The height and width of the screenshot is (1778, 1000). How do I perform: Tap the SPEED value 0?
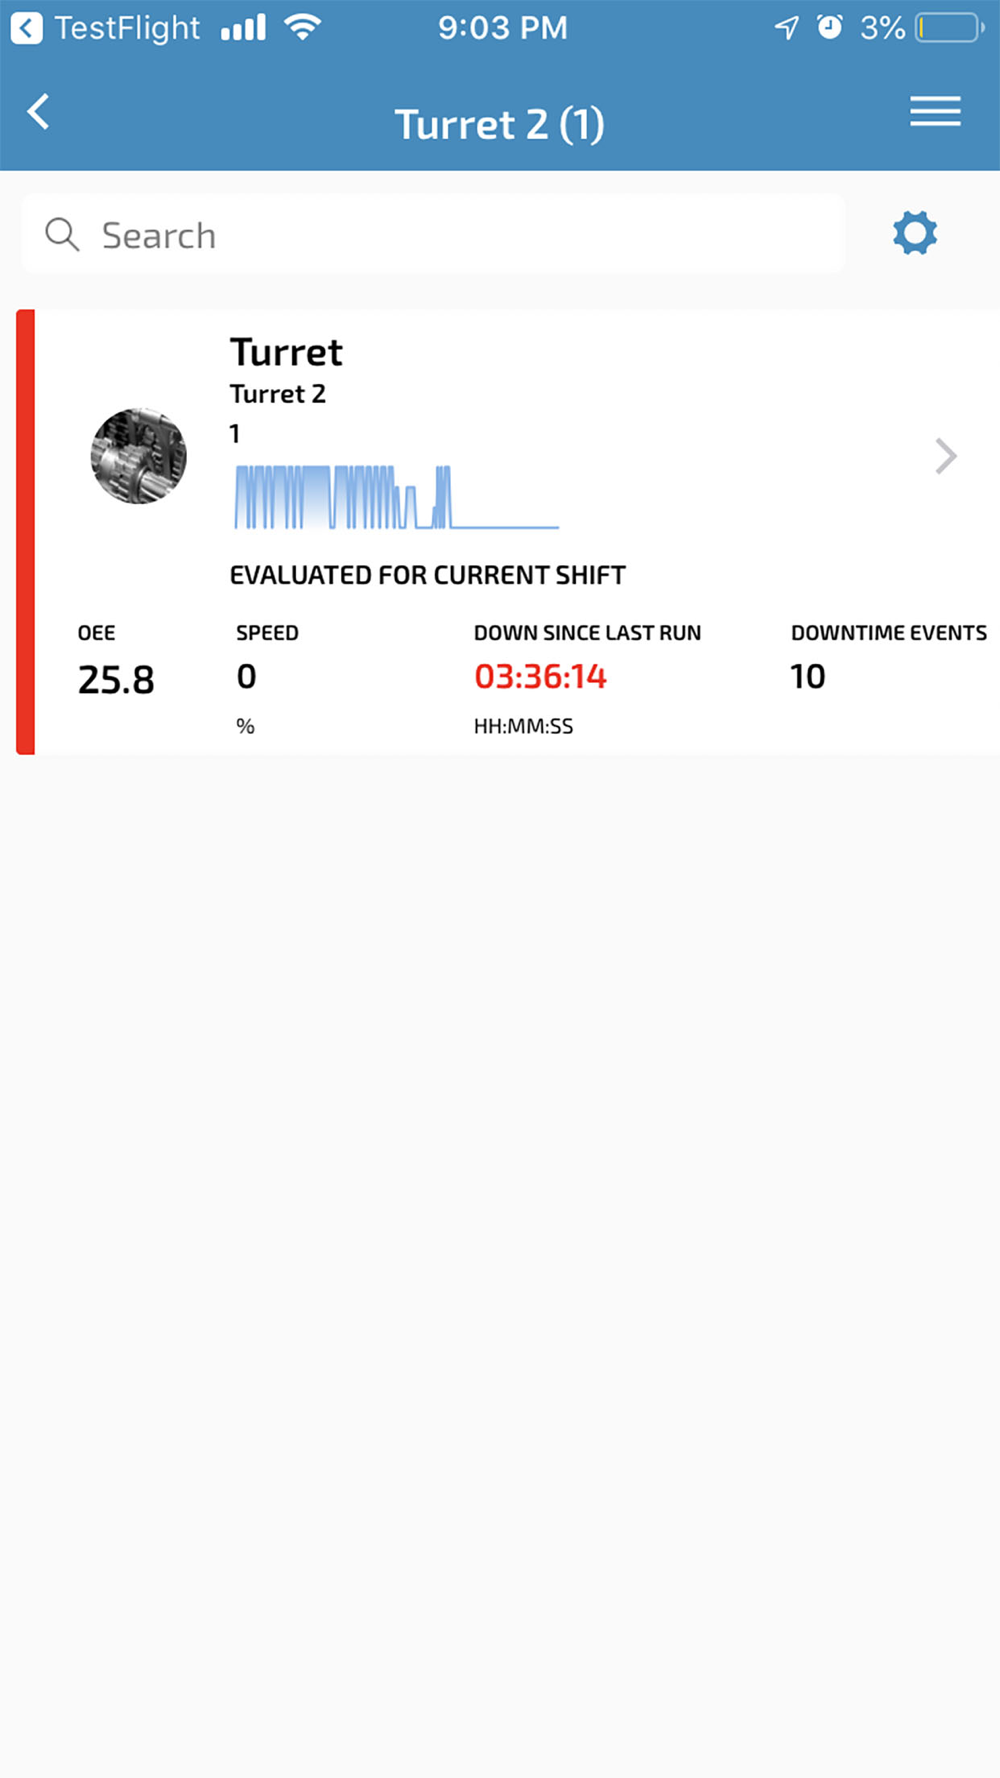(247, 677)
